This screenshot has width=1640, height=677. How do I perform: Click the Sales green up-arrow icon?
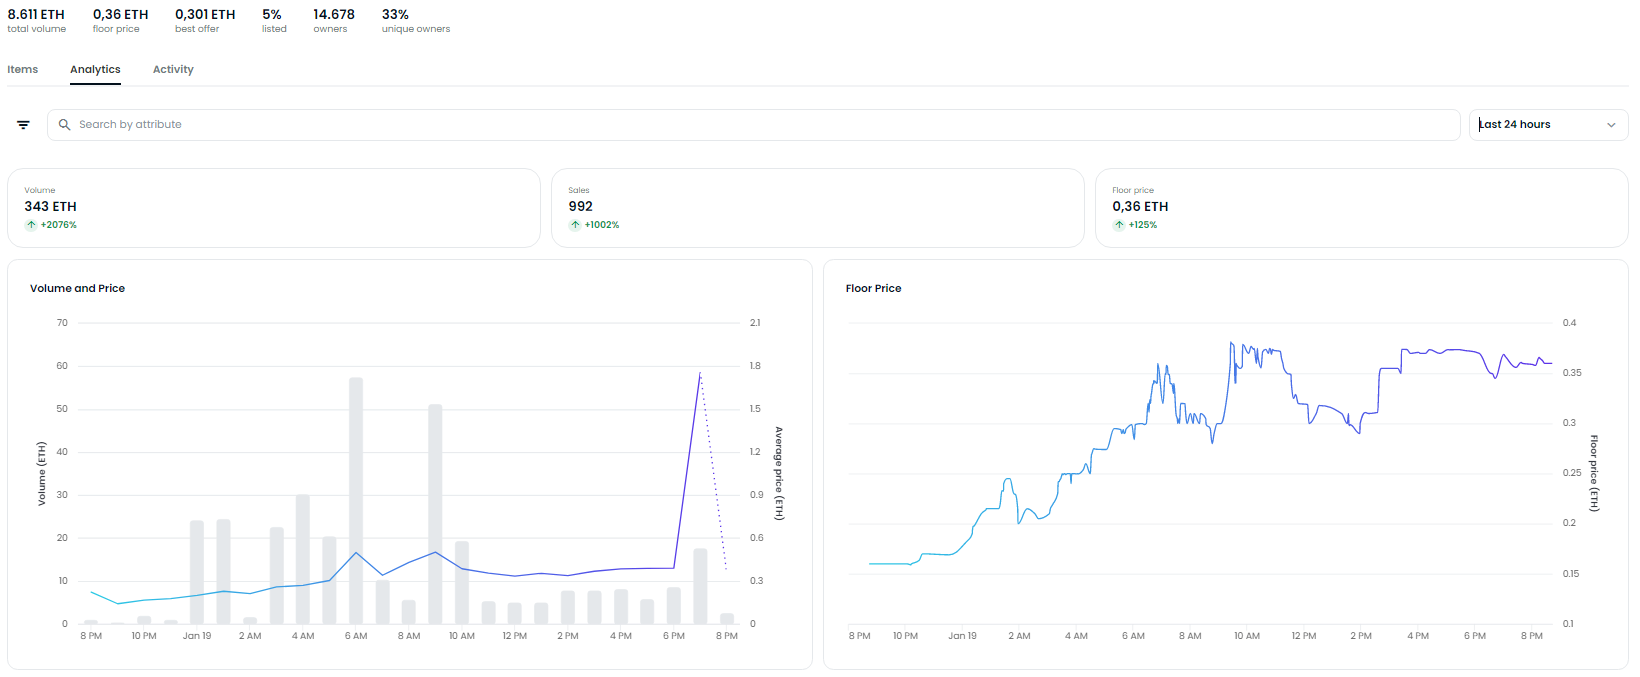(x=575, y=225)
